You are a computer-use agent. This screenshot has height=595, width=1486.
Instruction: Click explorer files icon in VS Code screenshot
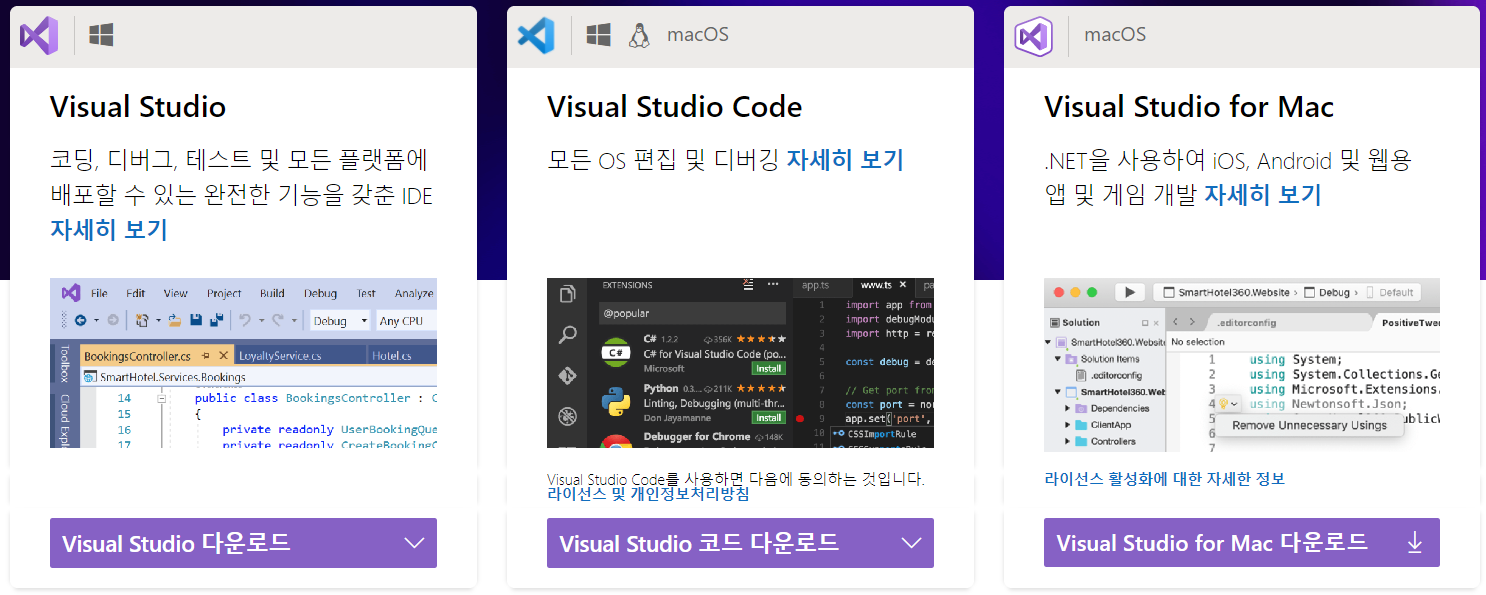pyautogui.click(x=567, y=294)
